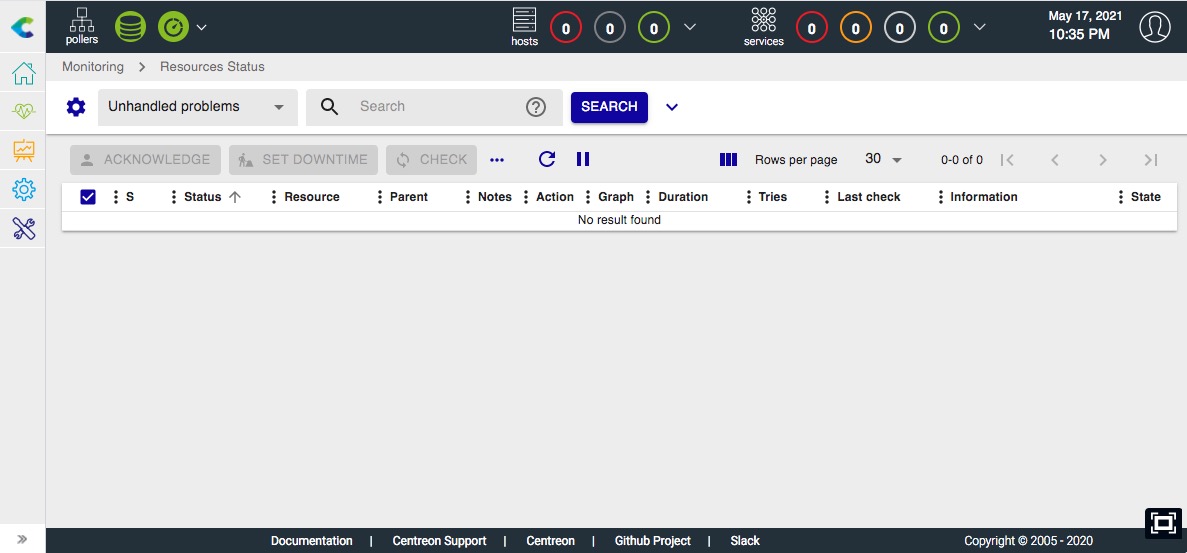This screenshot has height=553, width=1187.
Task: Open the Unhandled problems filter dropdown
Action: click(x=197, y=107)
